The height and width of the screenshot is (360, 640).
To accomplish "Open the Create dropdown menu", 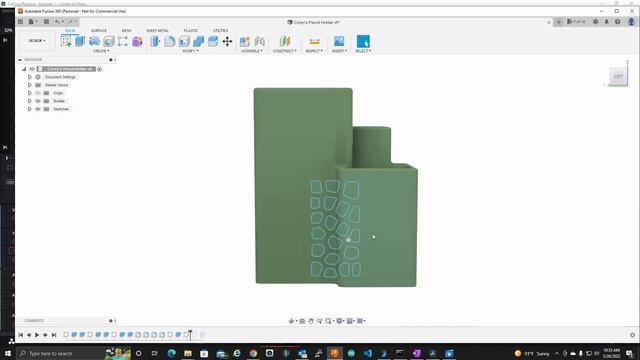I will [101, 51].
